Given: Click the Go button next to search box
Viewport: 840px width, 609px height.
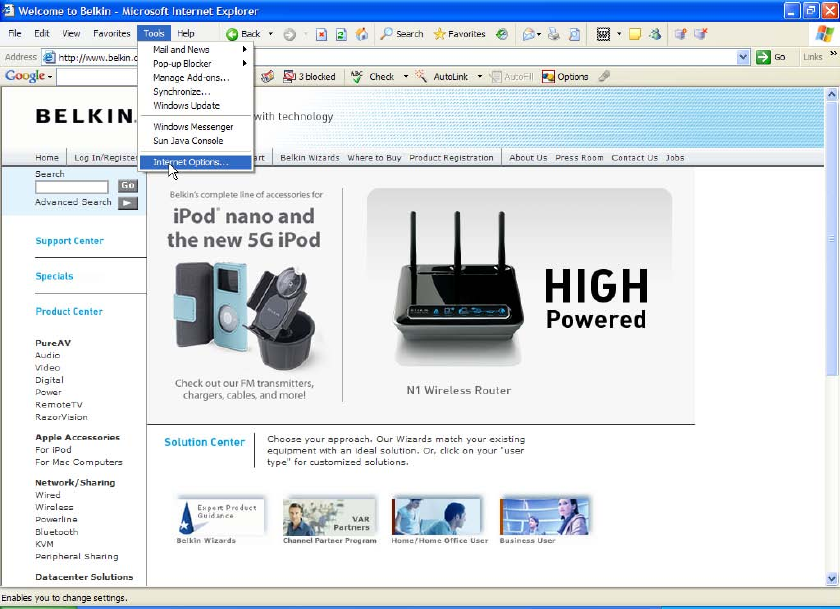Looking at the screenshot, I should 128,185.
